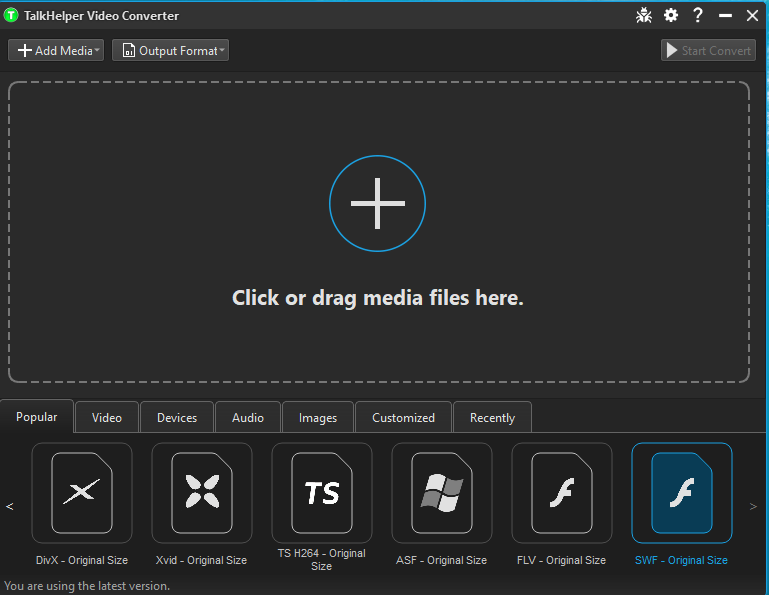Go to previous formats with left arrow
The height and width of the screenshot is (595, 769).
pyautogui.click(x=9, y=506)
